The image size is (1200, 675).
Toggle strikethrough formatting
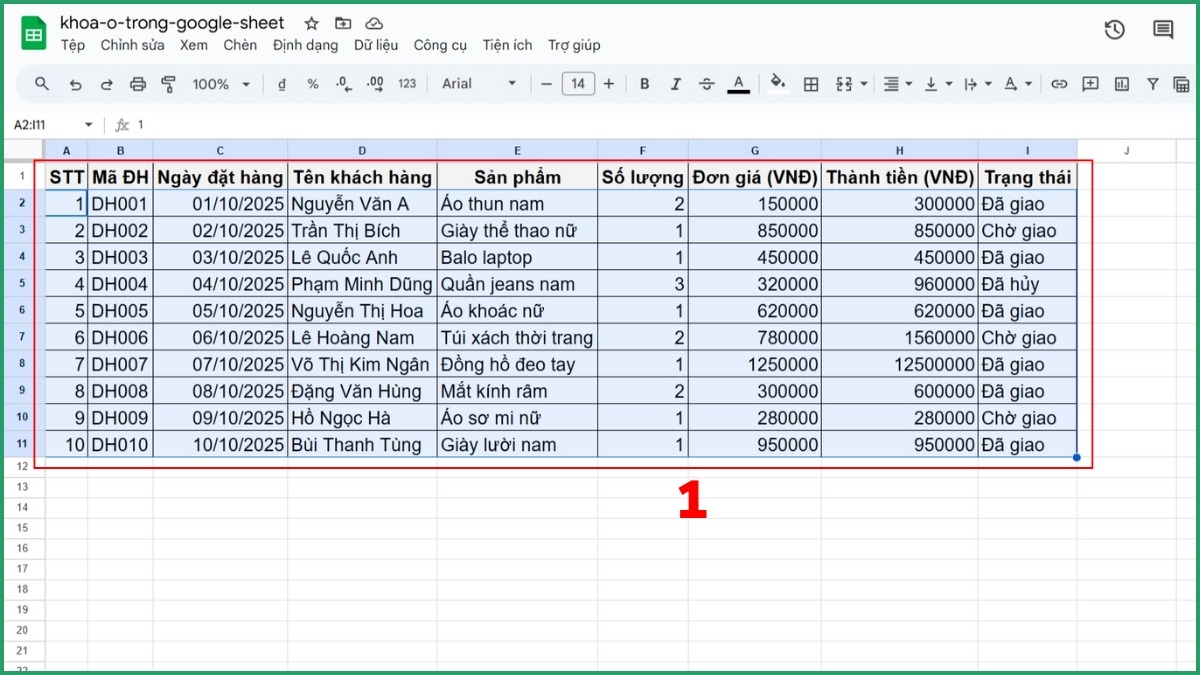point(707,84)
